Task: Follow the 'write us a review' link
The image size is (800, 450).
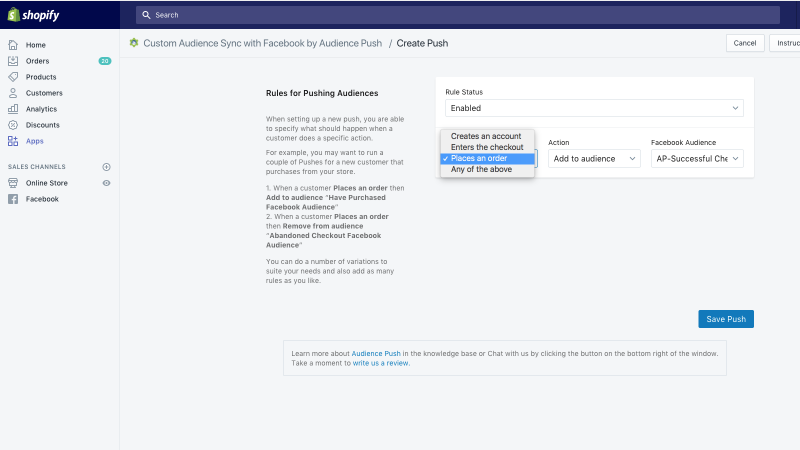Action: [381, 363]
